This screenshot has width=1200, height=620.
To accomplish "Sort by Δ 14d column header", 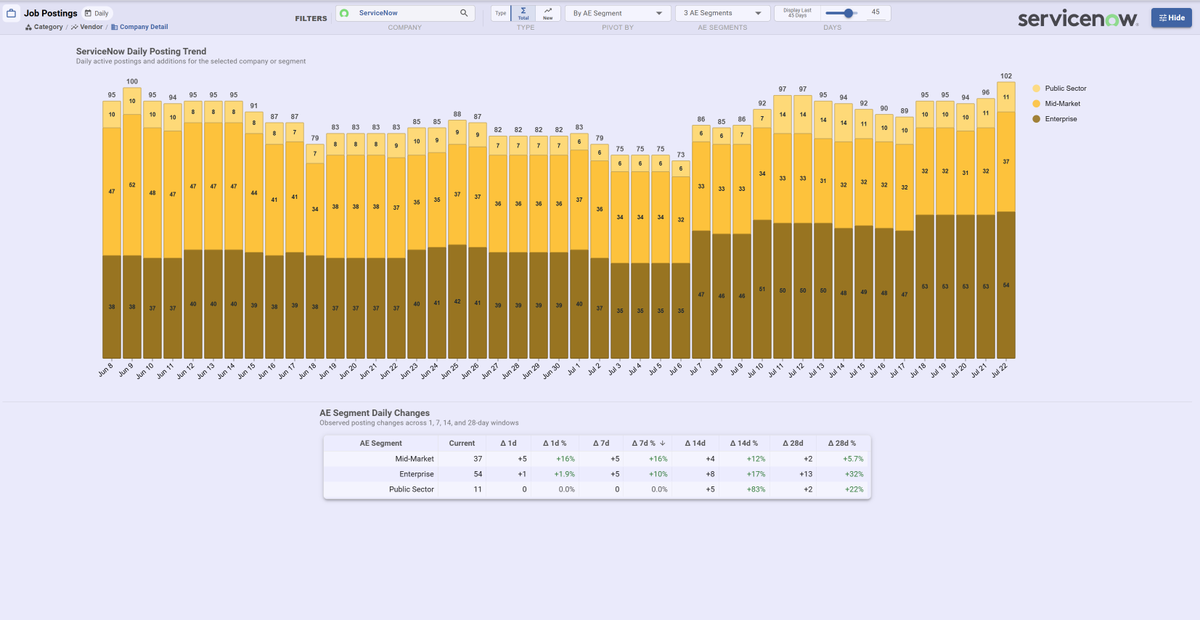I will [695, 443].
